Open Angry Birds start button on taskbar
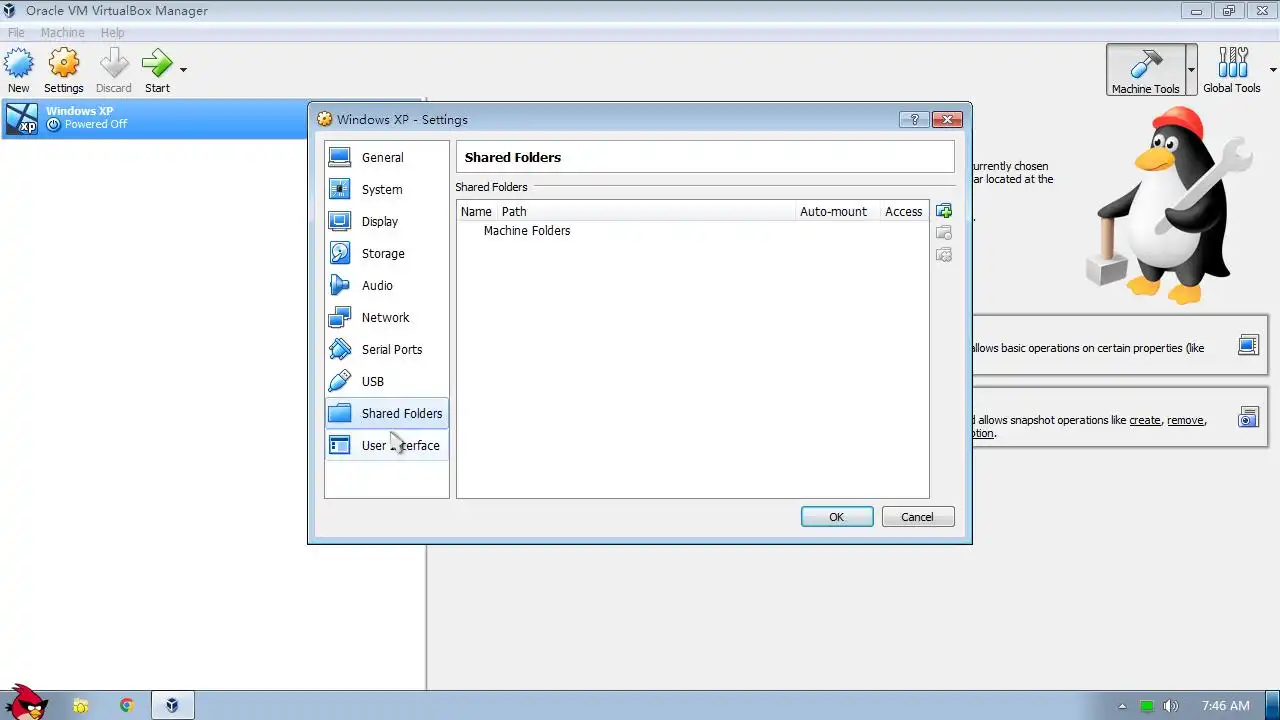1280x720 pixels. 24,702
